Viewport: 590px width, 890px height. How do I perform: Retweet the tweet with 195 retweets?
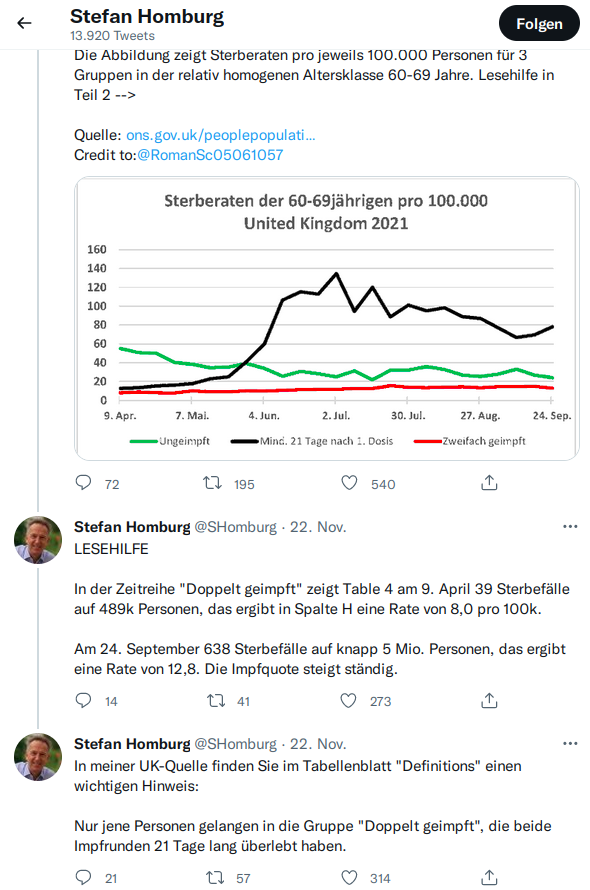(x=212, y=483)
